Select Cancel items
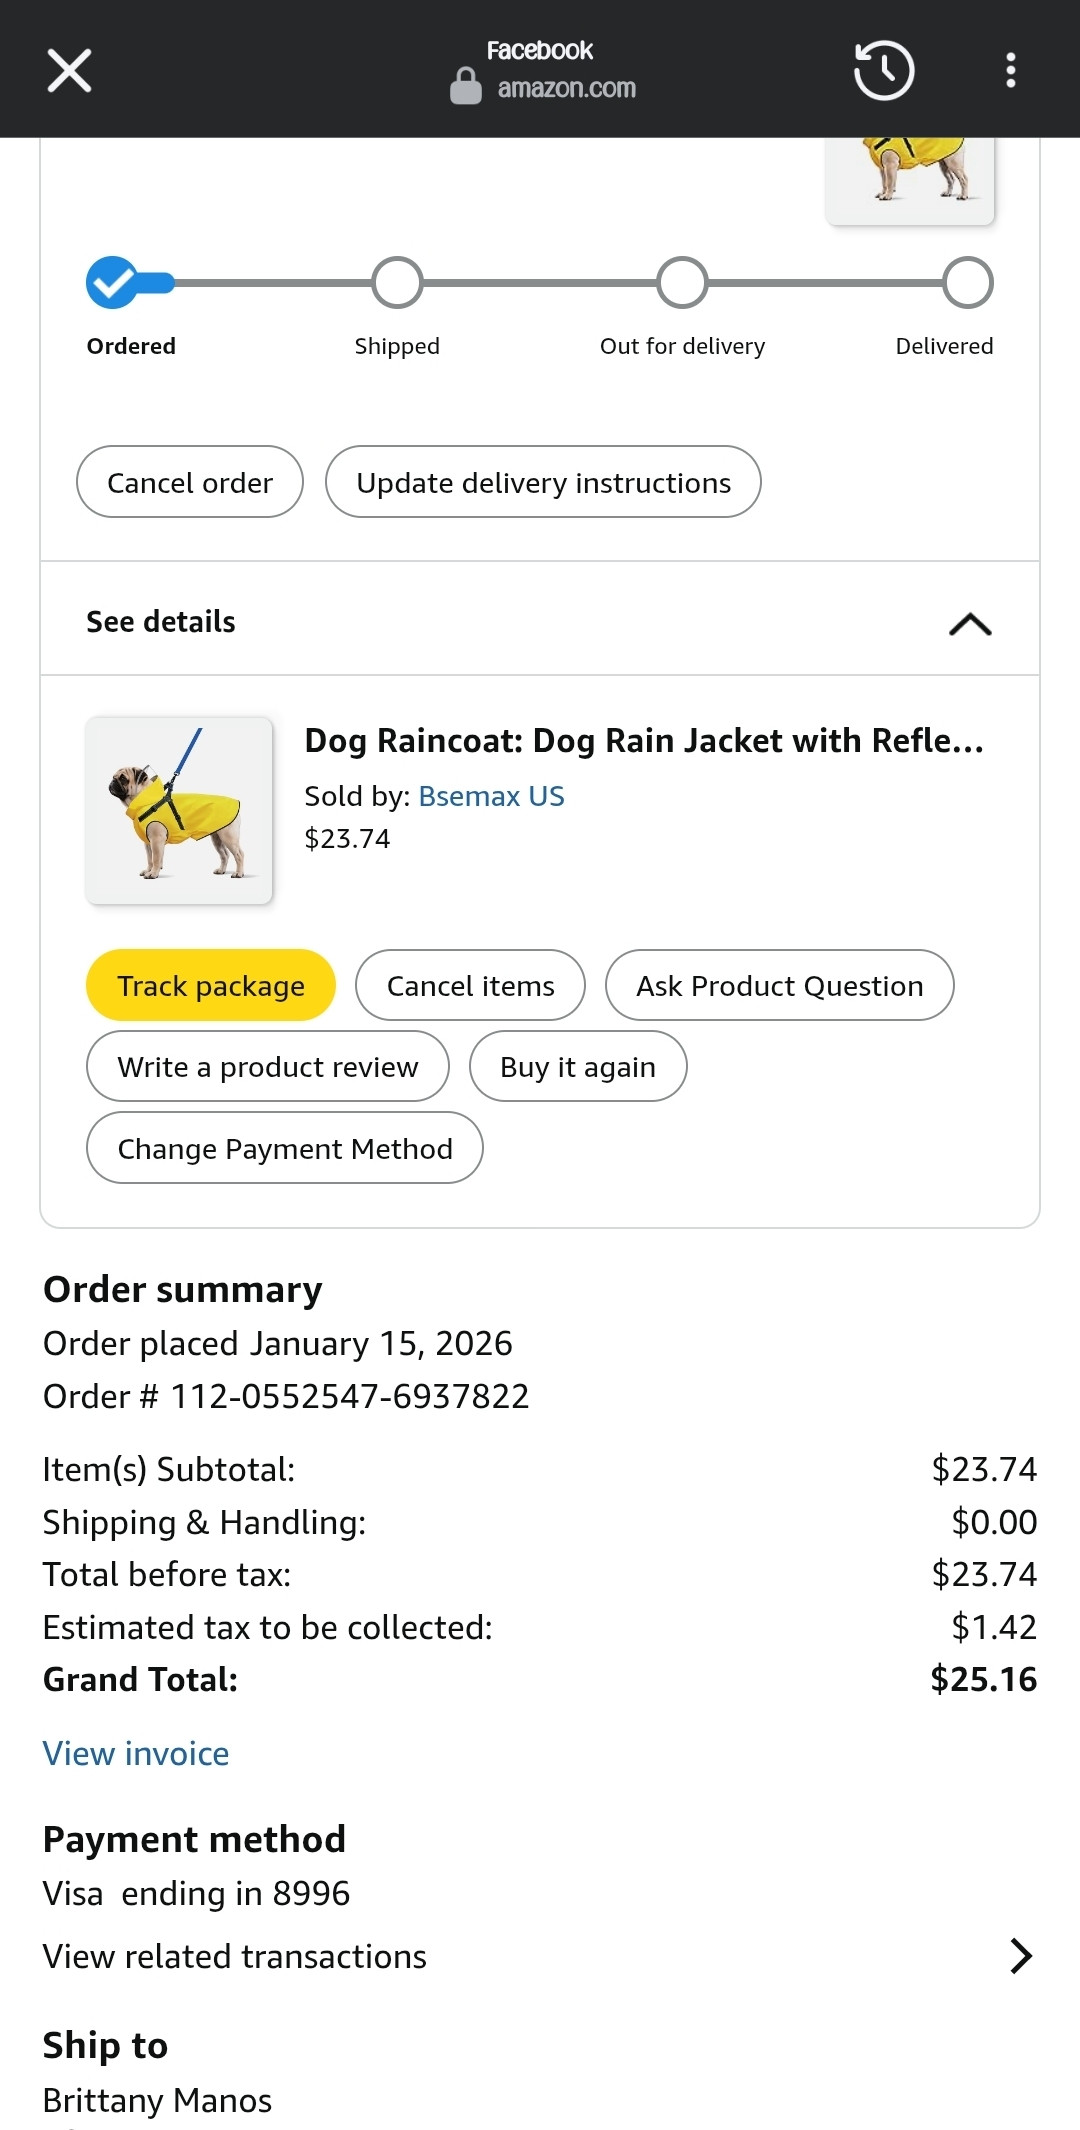 470,986
